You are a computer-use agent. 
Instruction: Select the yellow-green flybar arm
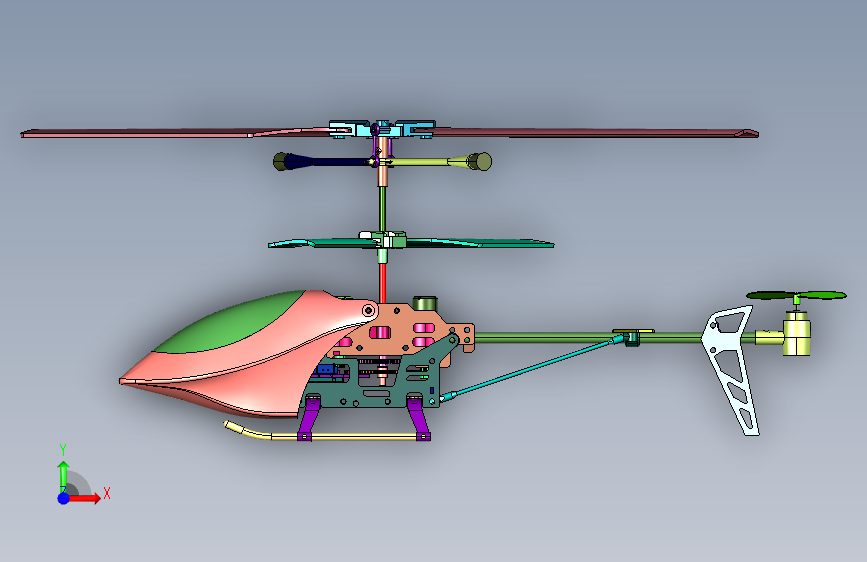tap(426, 162)
